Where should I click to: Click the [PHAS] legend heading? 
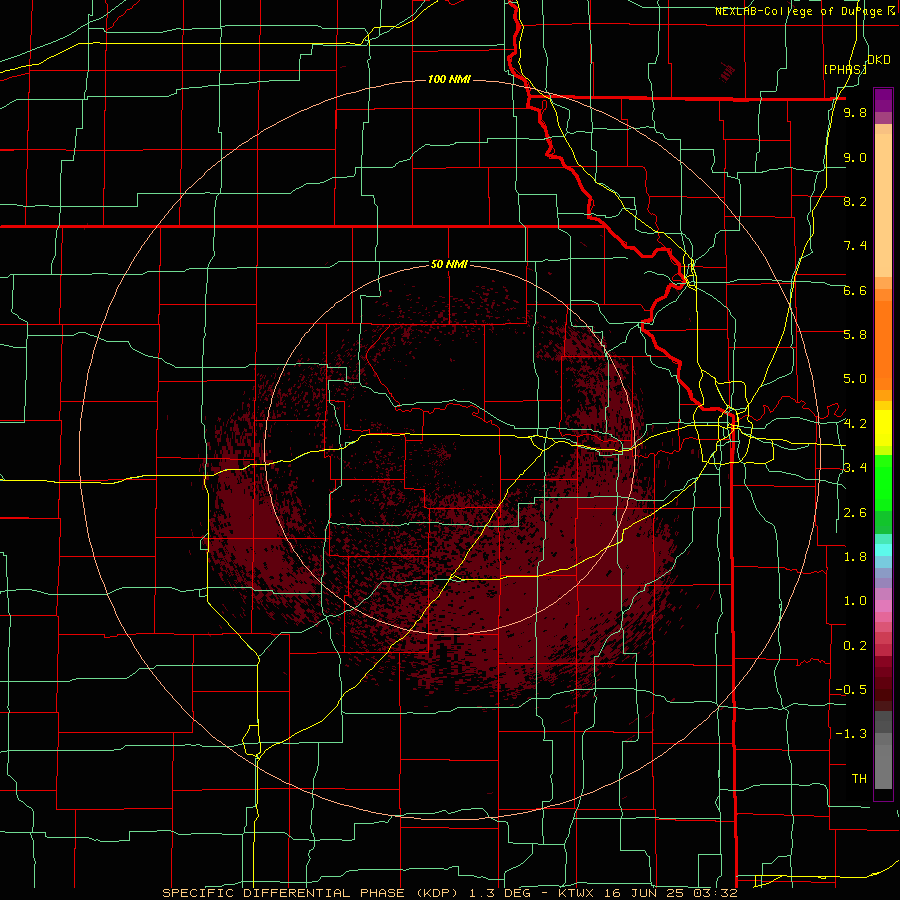845,69
